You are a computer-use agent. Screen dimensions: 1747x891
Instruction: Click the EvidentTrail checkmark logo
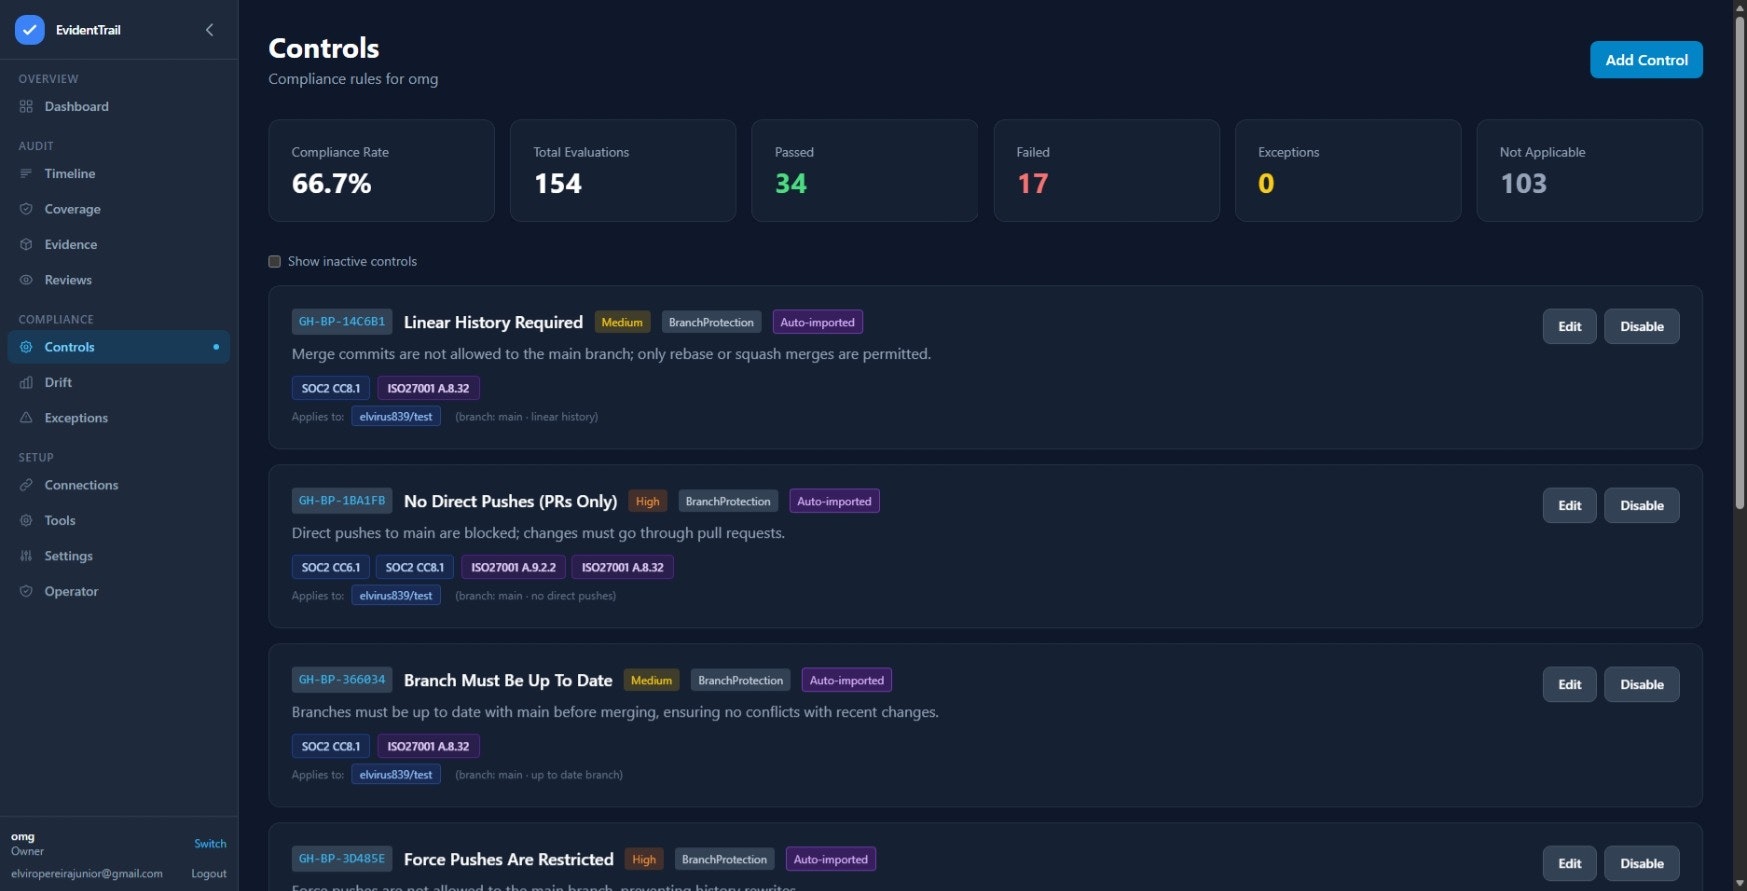click(30, 30)
